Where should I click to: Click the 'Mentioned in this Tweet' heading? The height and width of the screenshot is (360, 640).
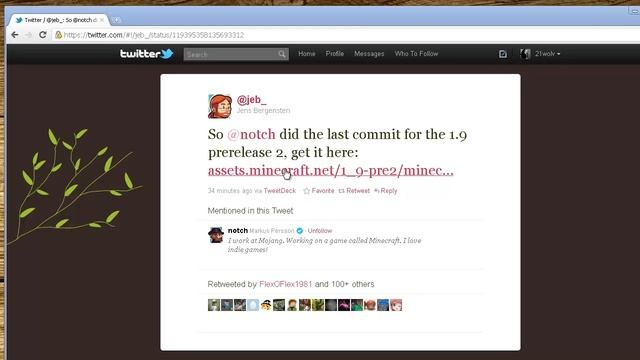(250, 211)
